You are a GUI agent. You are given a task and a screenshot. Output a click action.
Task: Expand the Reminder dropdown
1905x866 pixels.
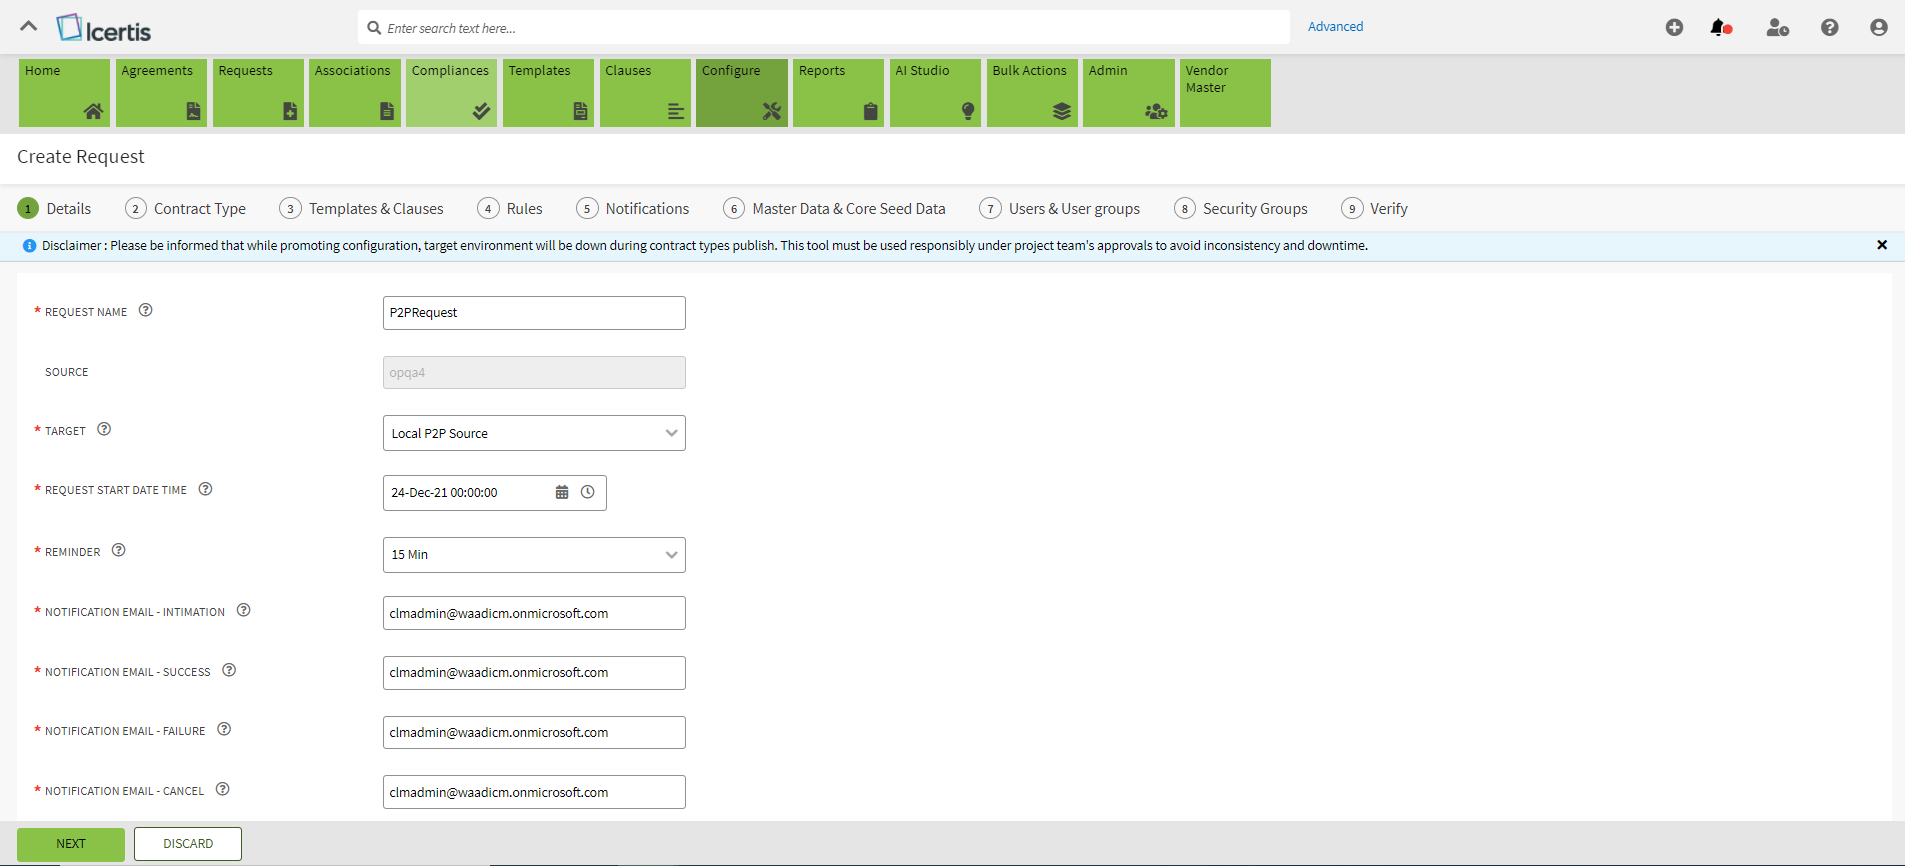point(671,555)
